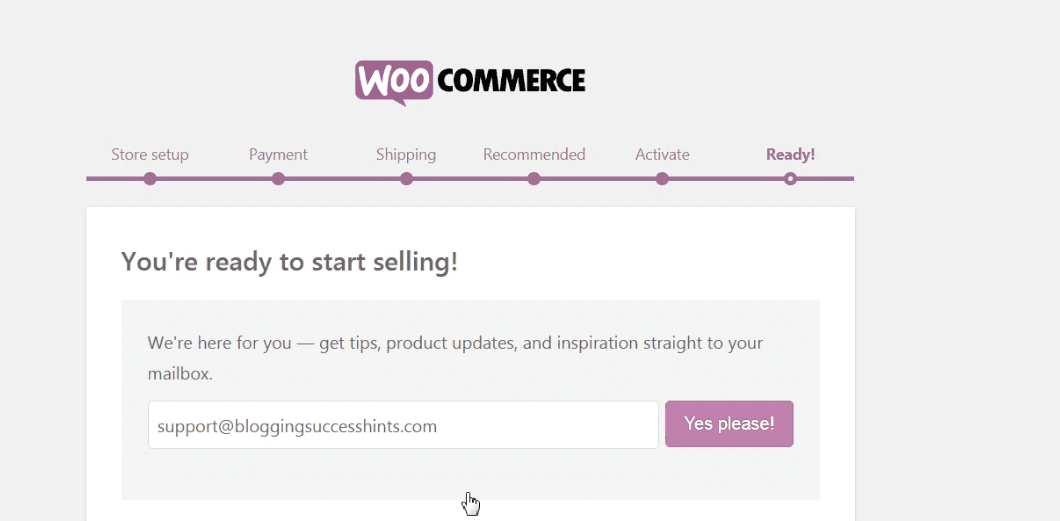Click the Yes please! button
Image resolution: width=1060 pixels, height=521 pixels.
(729, 424)
